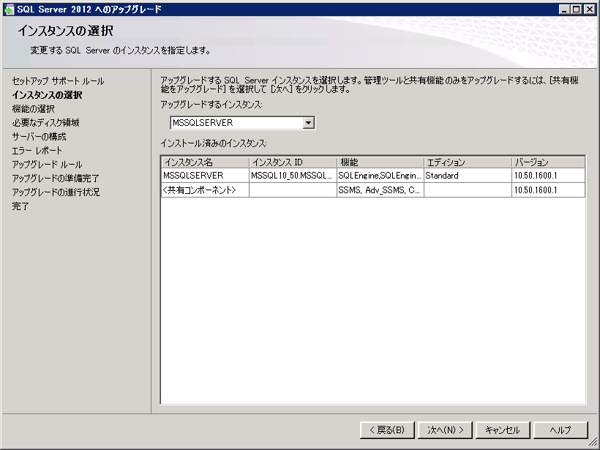The image size is (600, 450).
Task: Click the キャンセル button
Action: (503, 430)
